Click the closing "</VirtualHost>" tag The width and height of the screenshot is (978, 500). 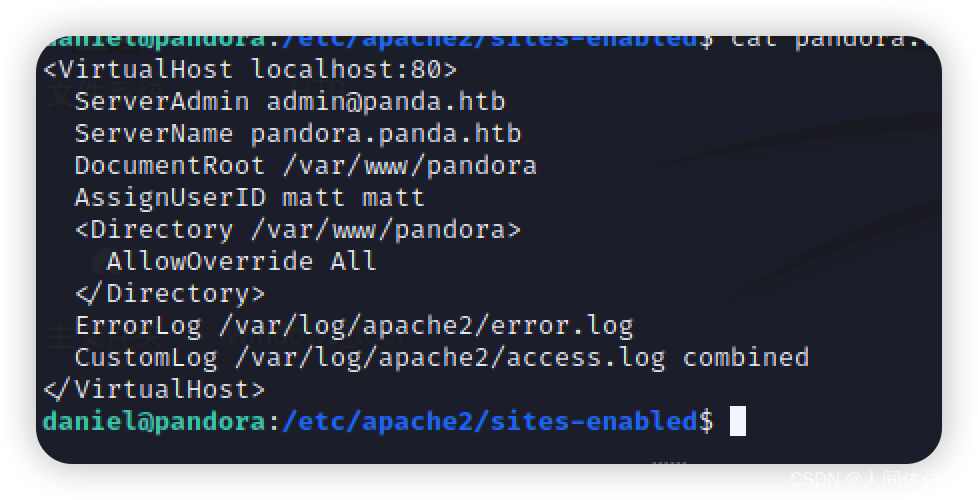[154, 389]
